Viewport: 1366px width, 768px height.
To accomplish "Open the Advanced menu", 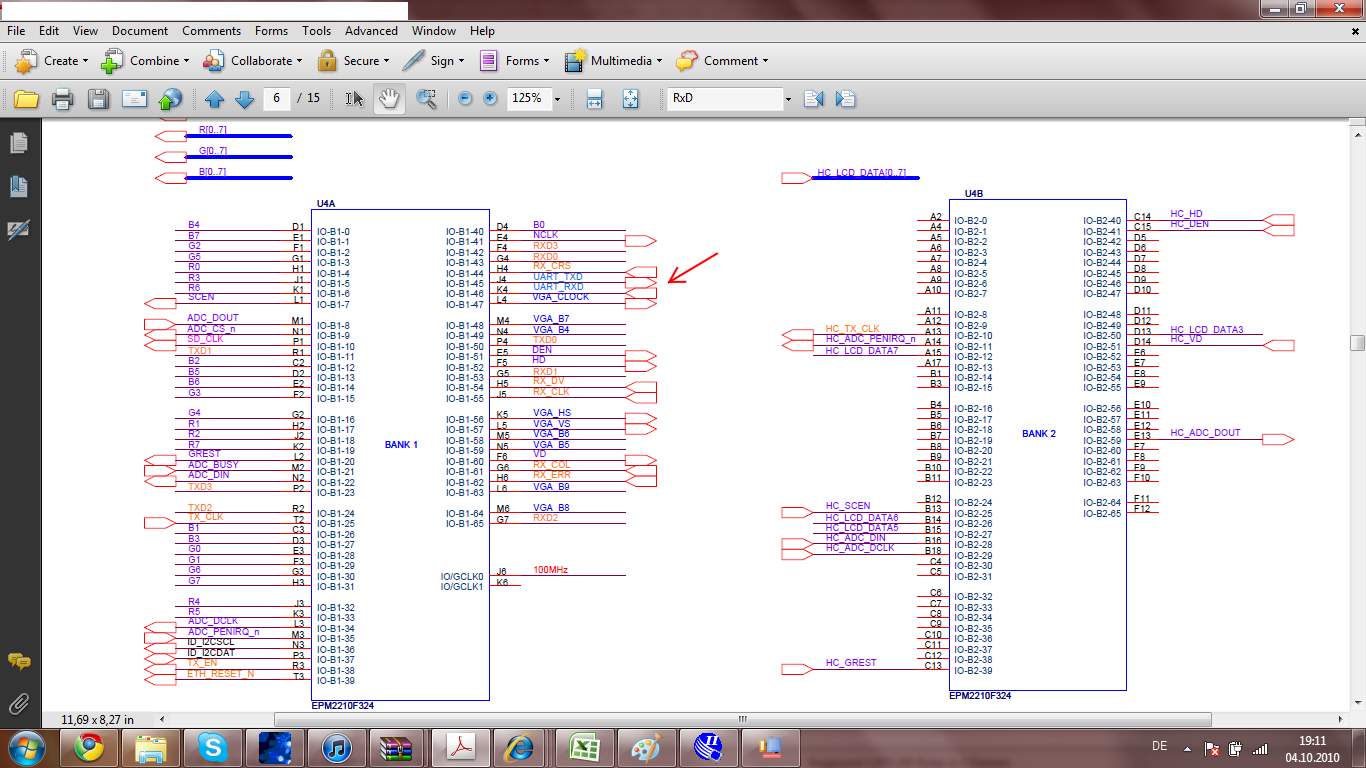I will click(372, 31).
